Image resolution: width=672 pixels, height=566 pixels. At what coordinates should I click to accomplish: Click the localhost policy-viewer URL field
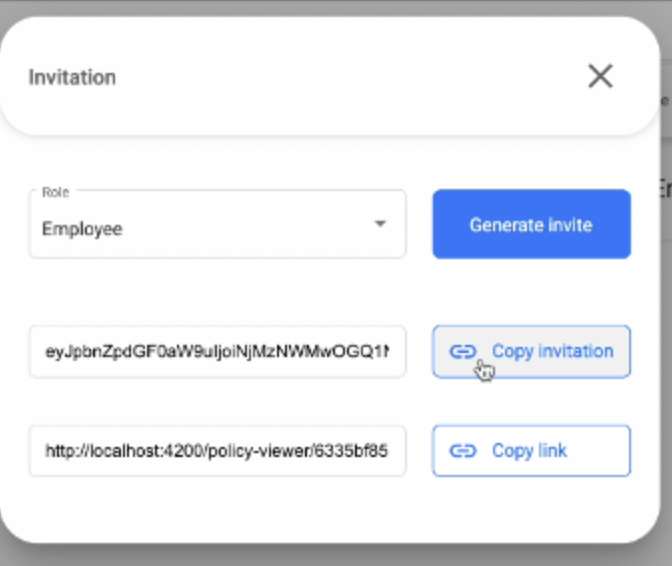coord(217,451)
